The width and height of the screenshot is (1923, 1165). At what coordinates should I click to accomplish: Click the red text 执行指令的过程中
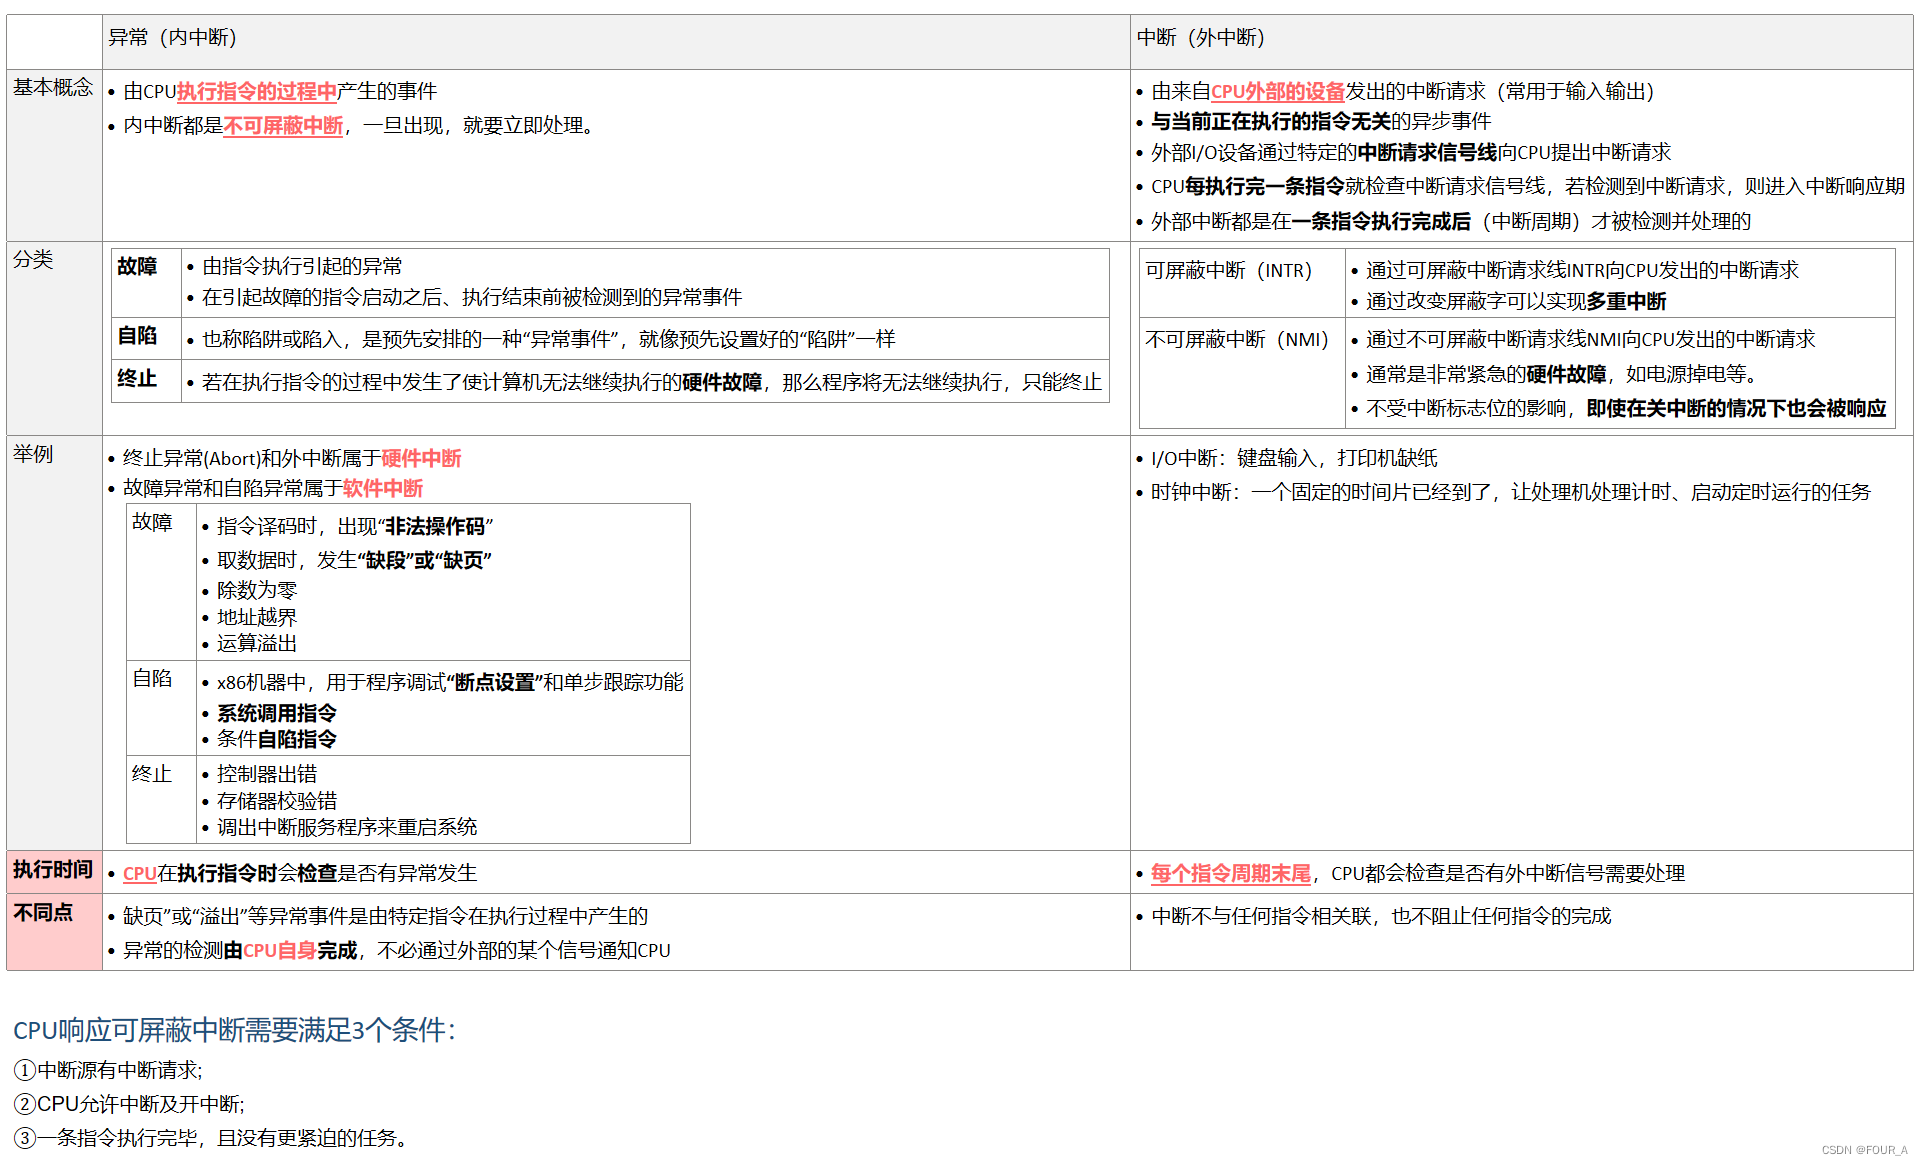(x=257, y=92)
